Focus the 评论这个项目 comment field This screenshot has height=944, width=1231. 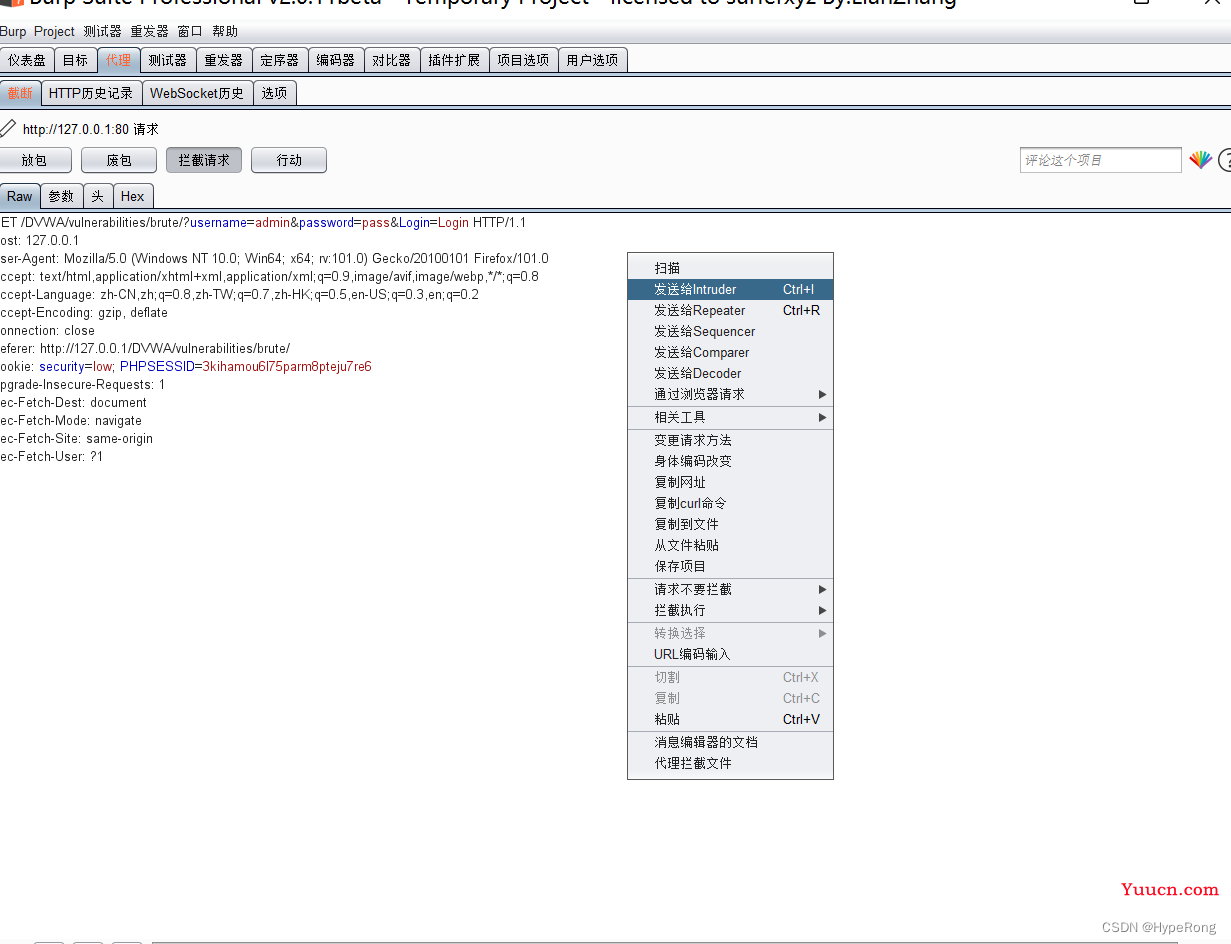coord(1101,160)
